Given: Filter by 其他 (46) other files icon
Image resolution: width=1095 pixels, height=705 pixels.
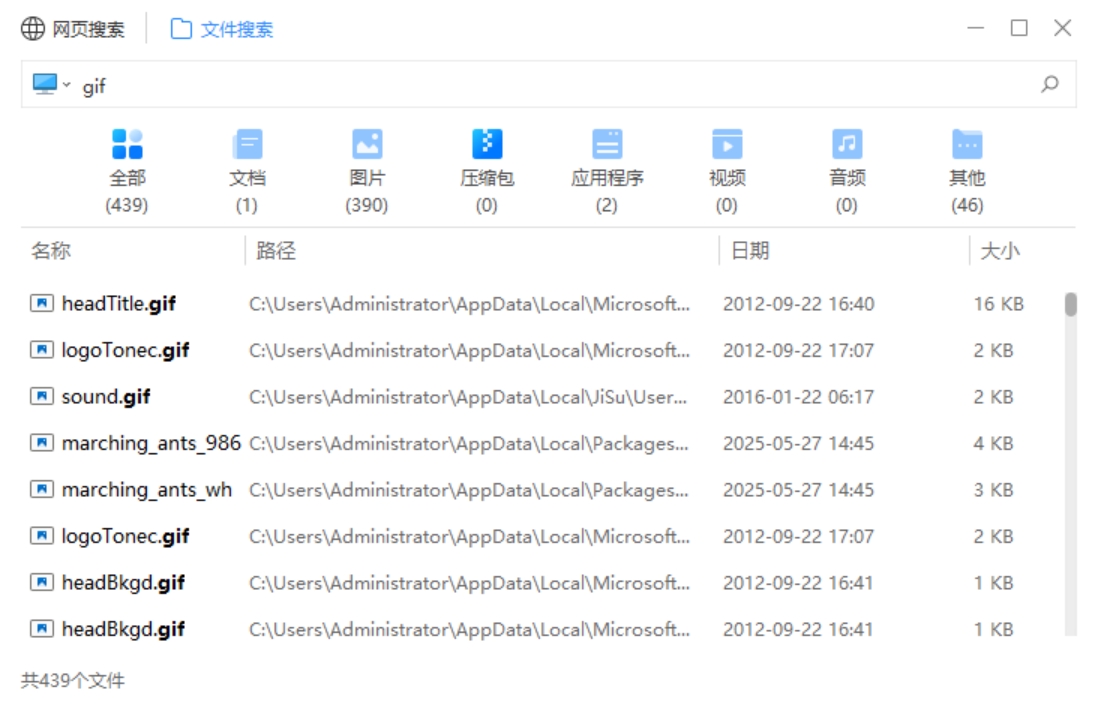Looking at the screenshot, I should click(x=967, y=144).
